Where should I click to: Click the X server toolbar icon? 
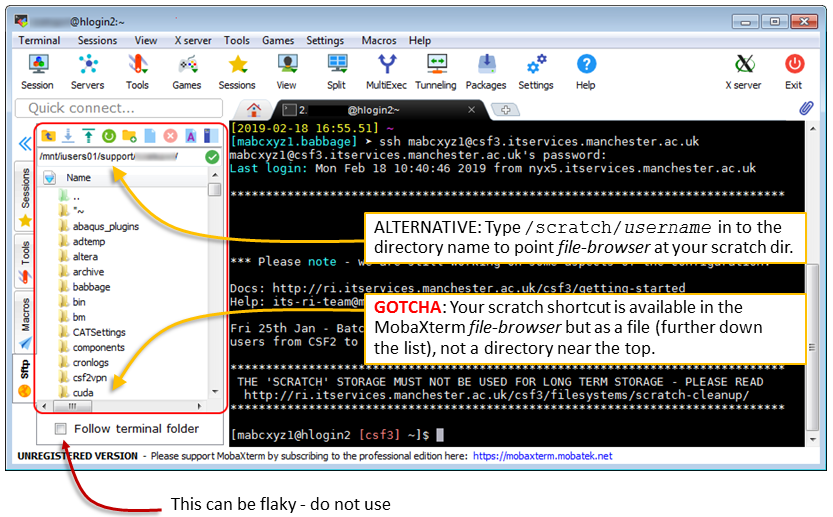744,72
